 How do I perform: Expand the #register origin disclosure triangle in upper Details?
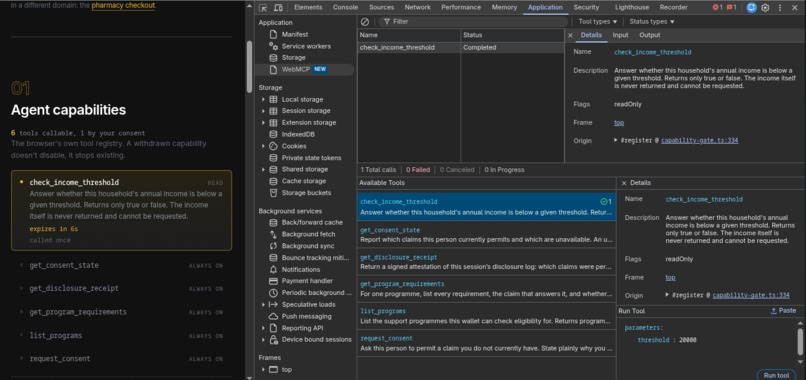pyautogui.click(x=616, y=140)
